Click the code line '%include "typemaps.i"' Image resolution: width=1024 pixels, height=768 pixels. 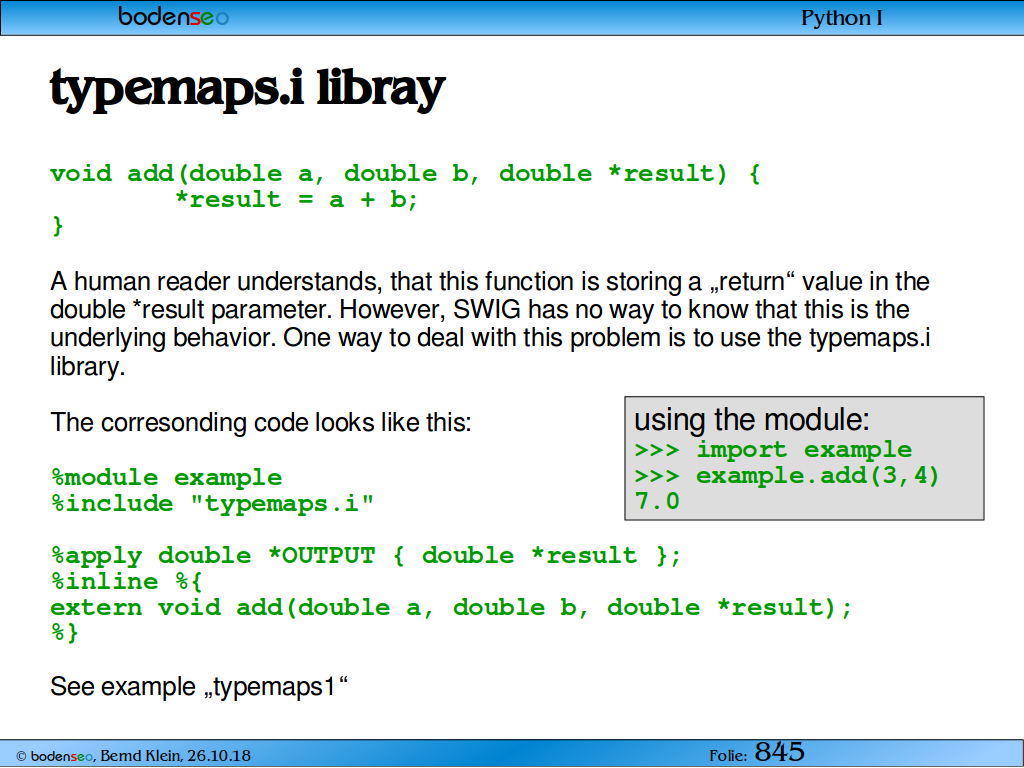[x=212, y=504]
